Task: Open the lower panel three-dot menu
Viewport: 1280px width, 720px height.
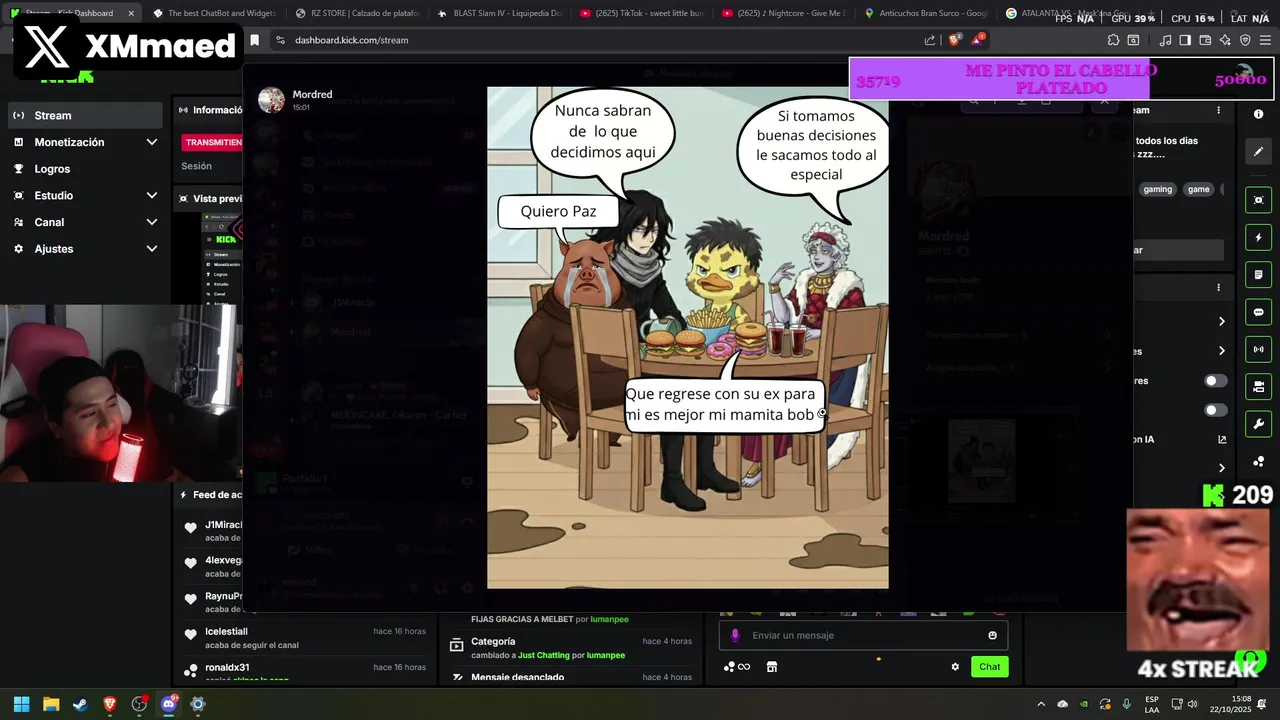Action: click(x=1218, y=287)
